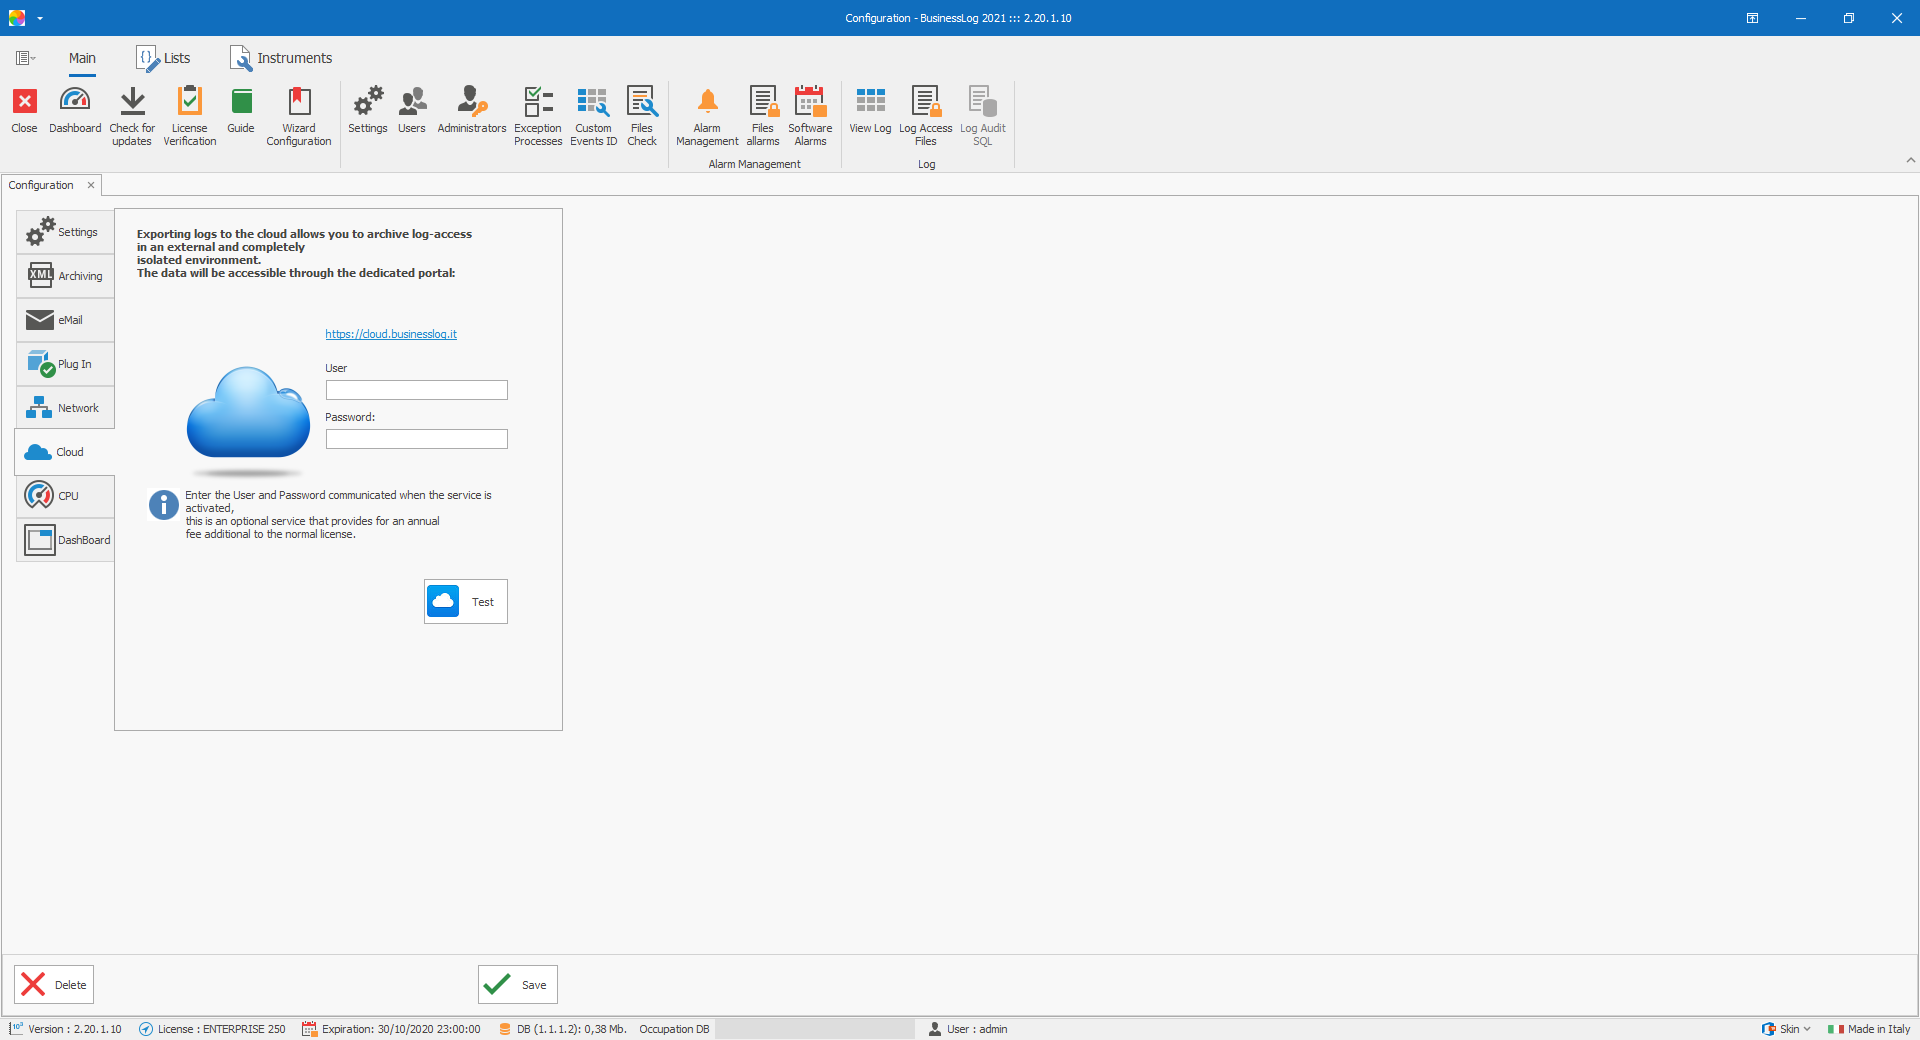Open the Users ribbon icon

412,101
